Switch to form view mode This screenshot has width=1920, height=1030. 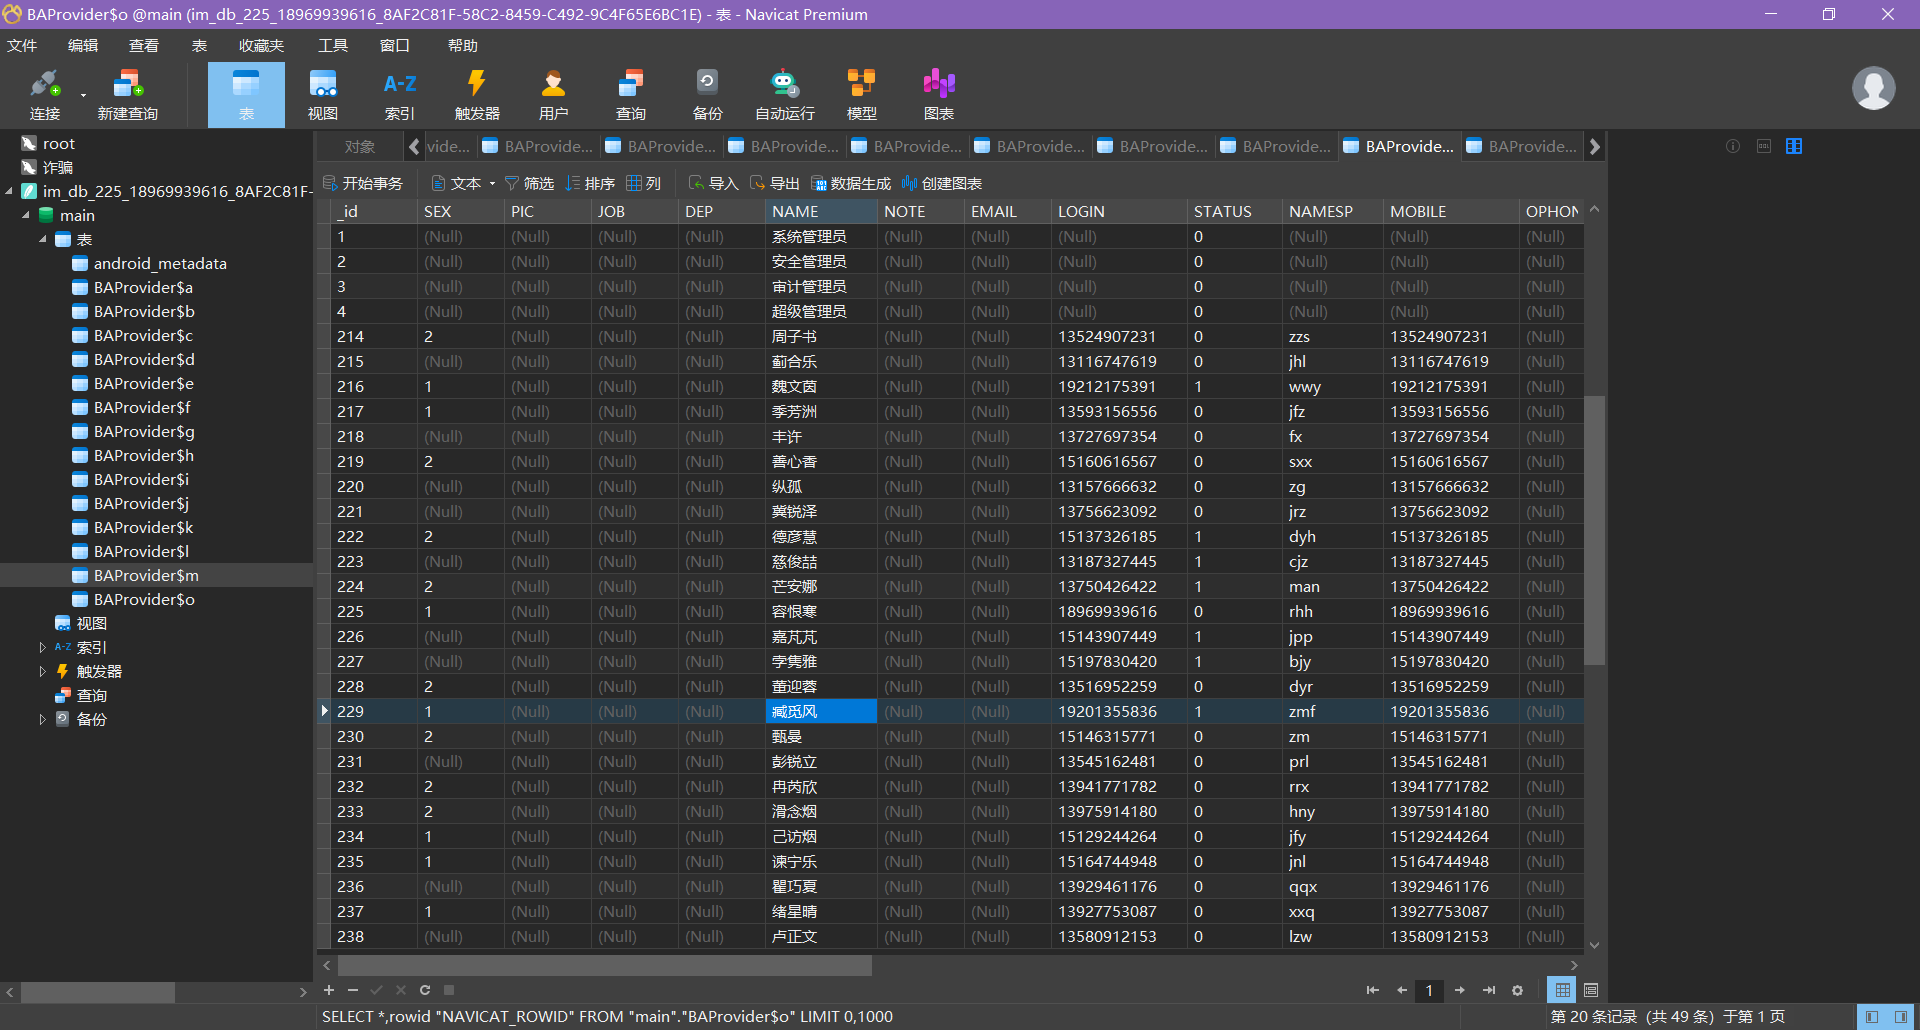tap(1591, 990)
